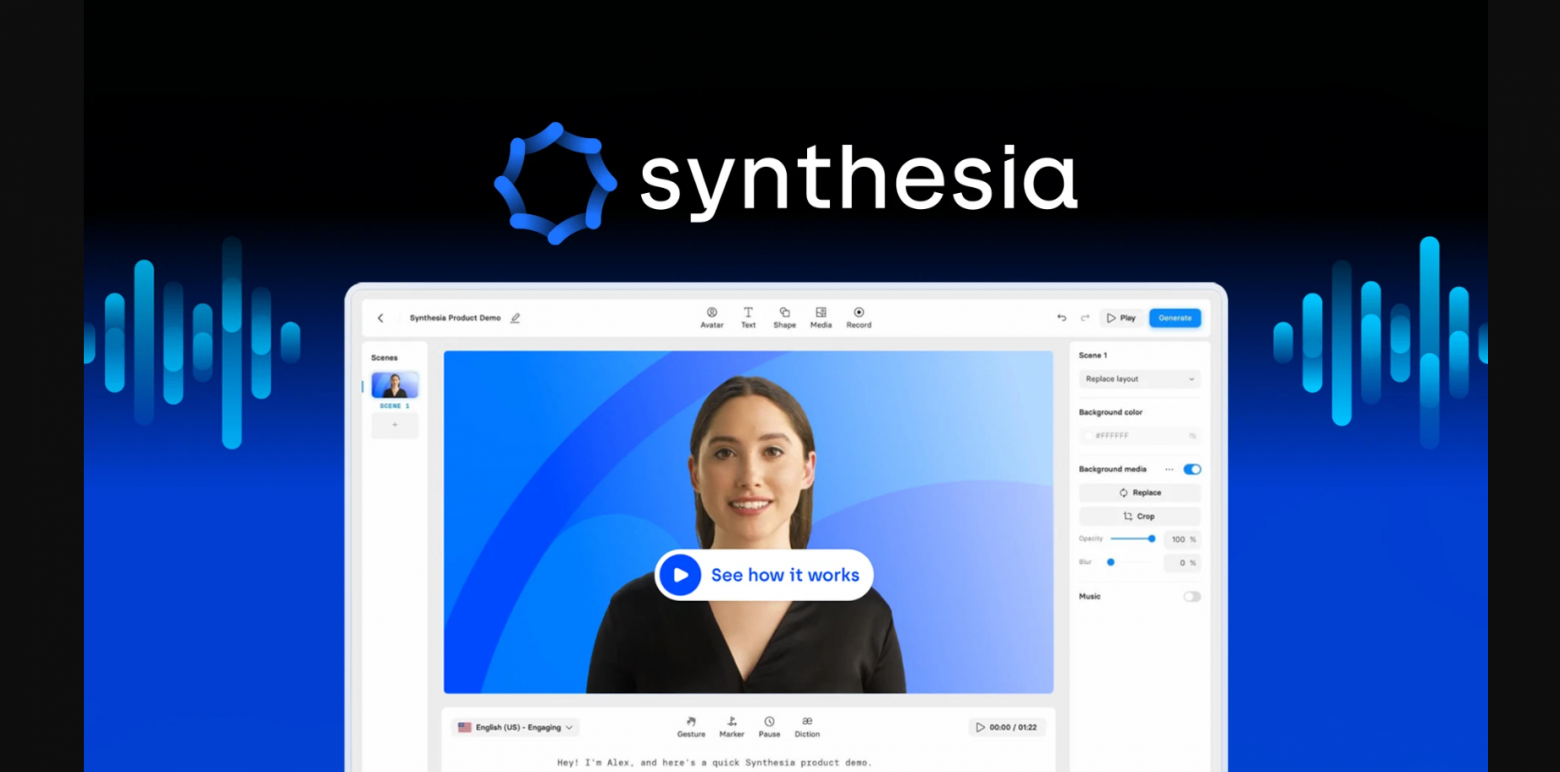Click the #FFFFFF hex color field

pyautogui.click(x=1140, y=436)
